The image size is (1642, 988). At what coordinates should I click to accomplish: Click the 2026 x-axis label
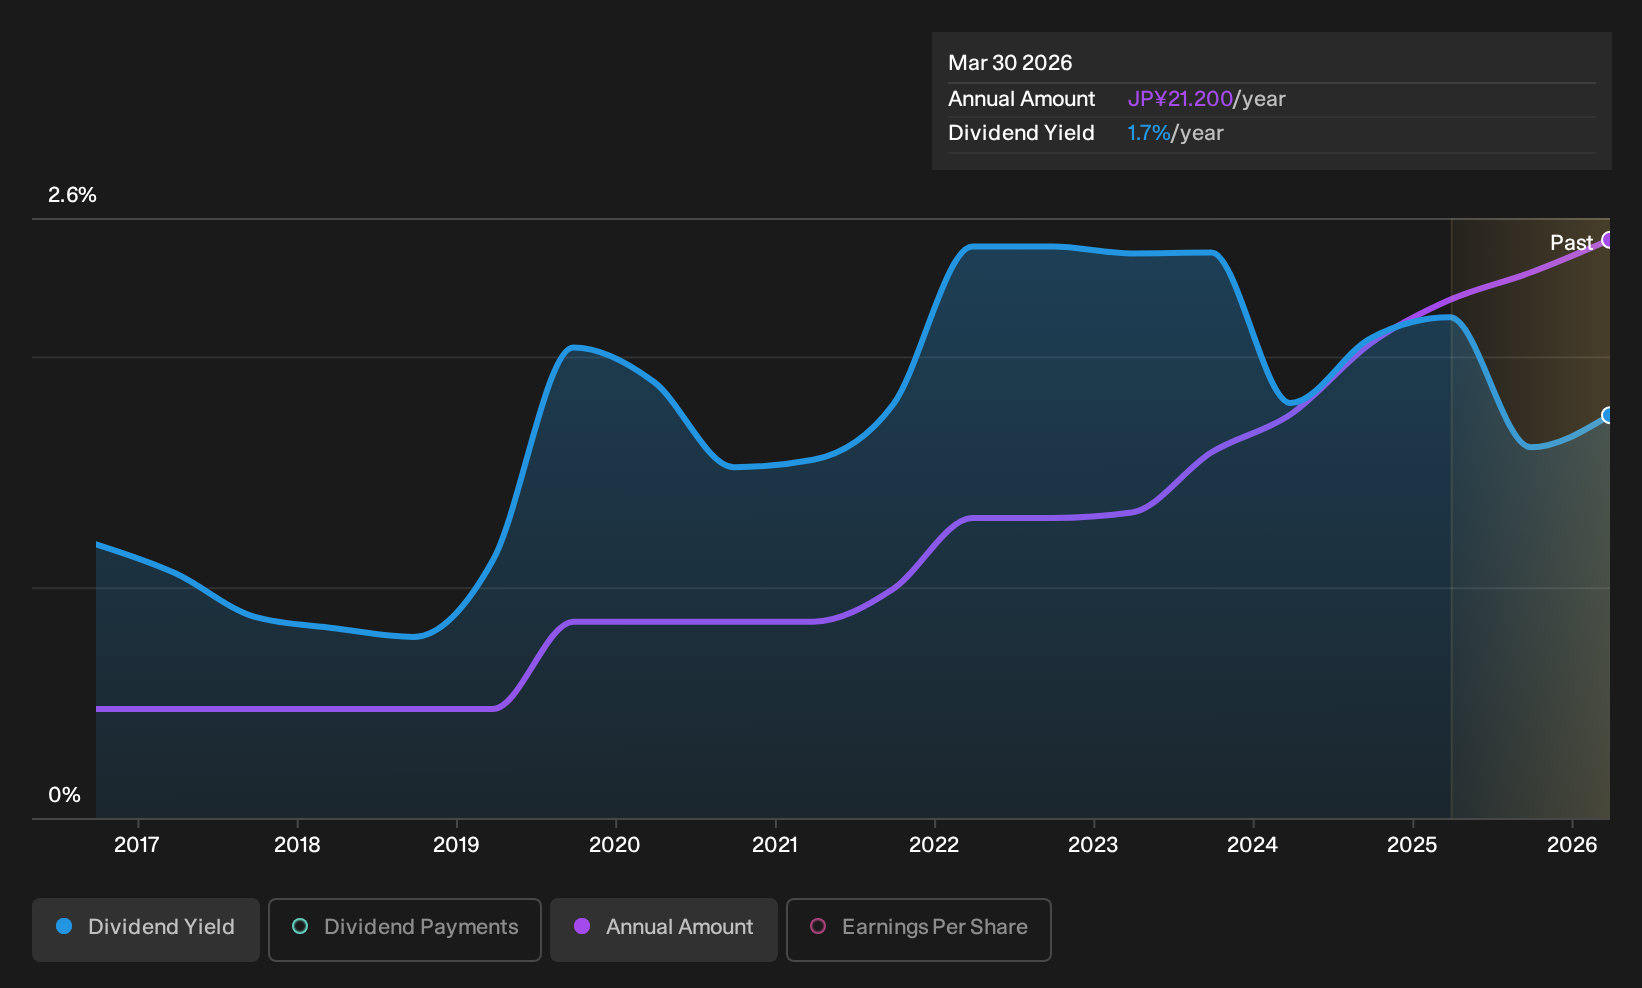(1572, 845)
